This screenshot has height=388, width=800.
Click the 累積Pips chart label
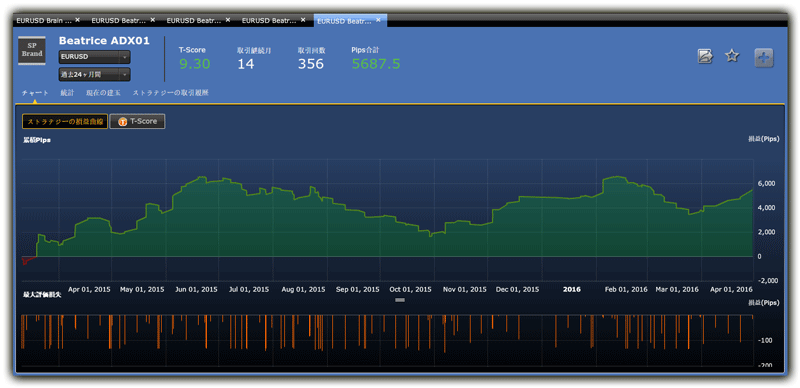coord(37,139)
